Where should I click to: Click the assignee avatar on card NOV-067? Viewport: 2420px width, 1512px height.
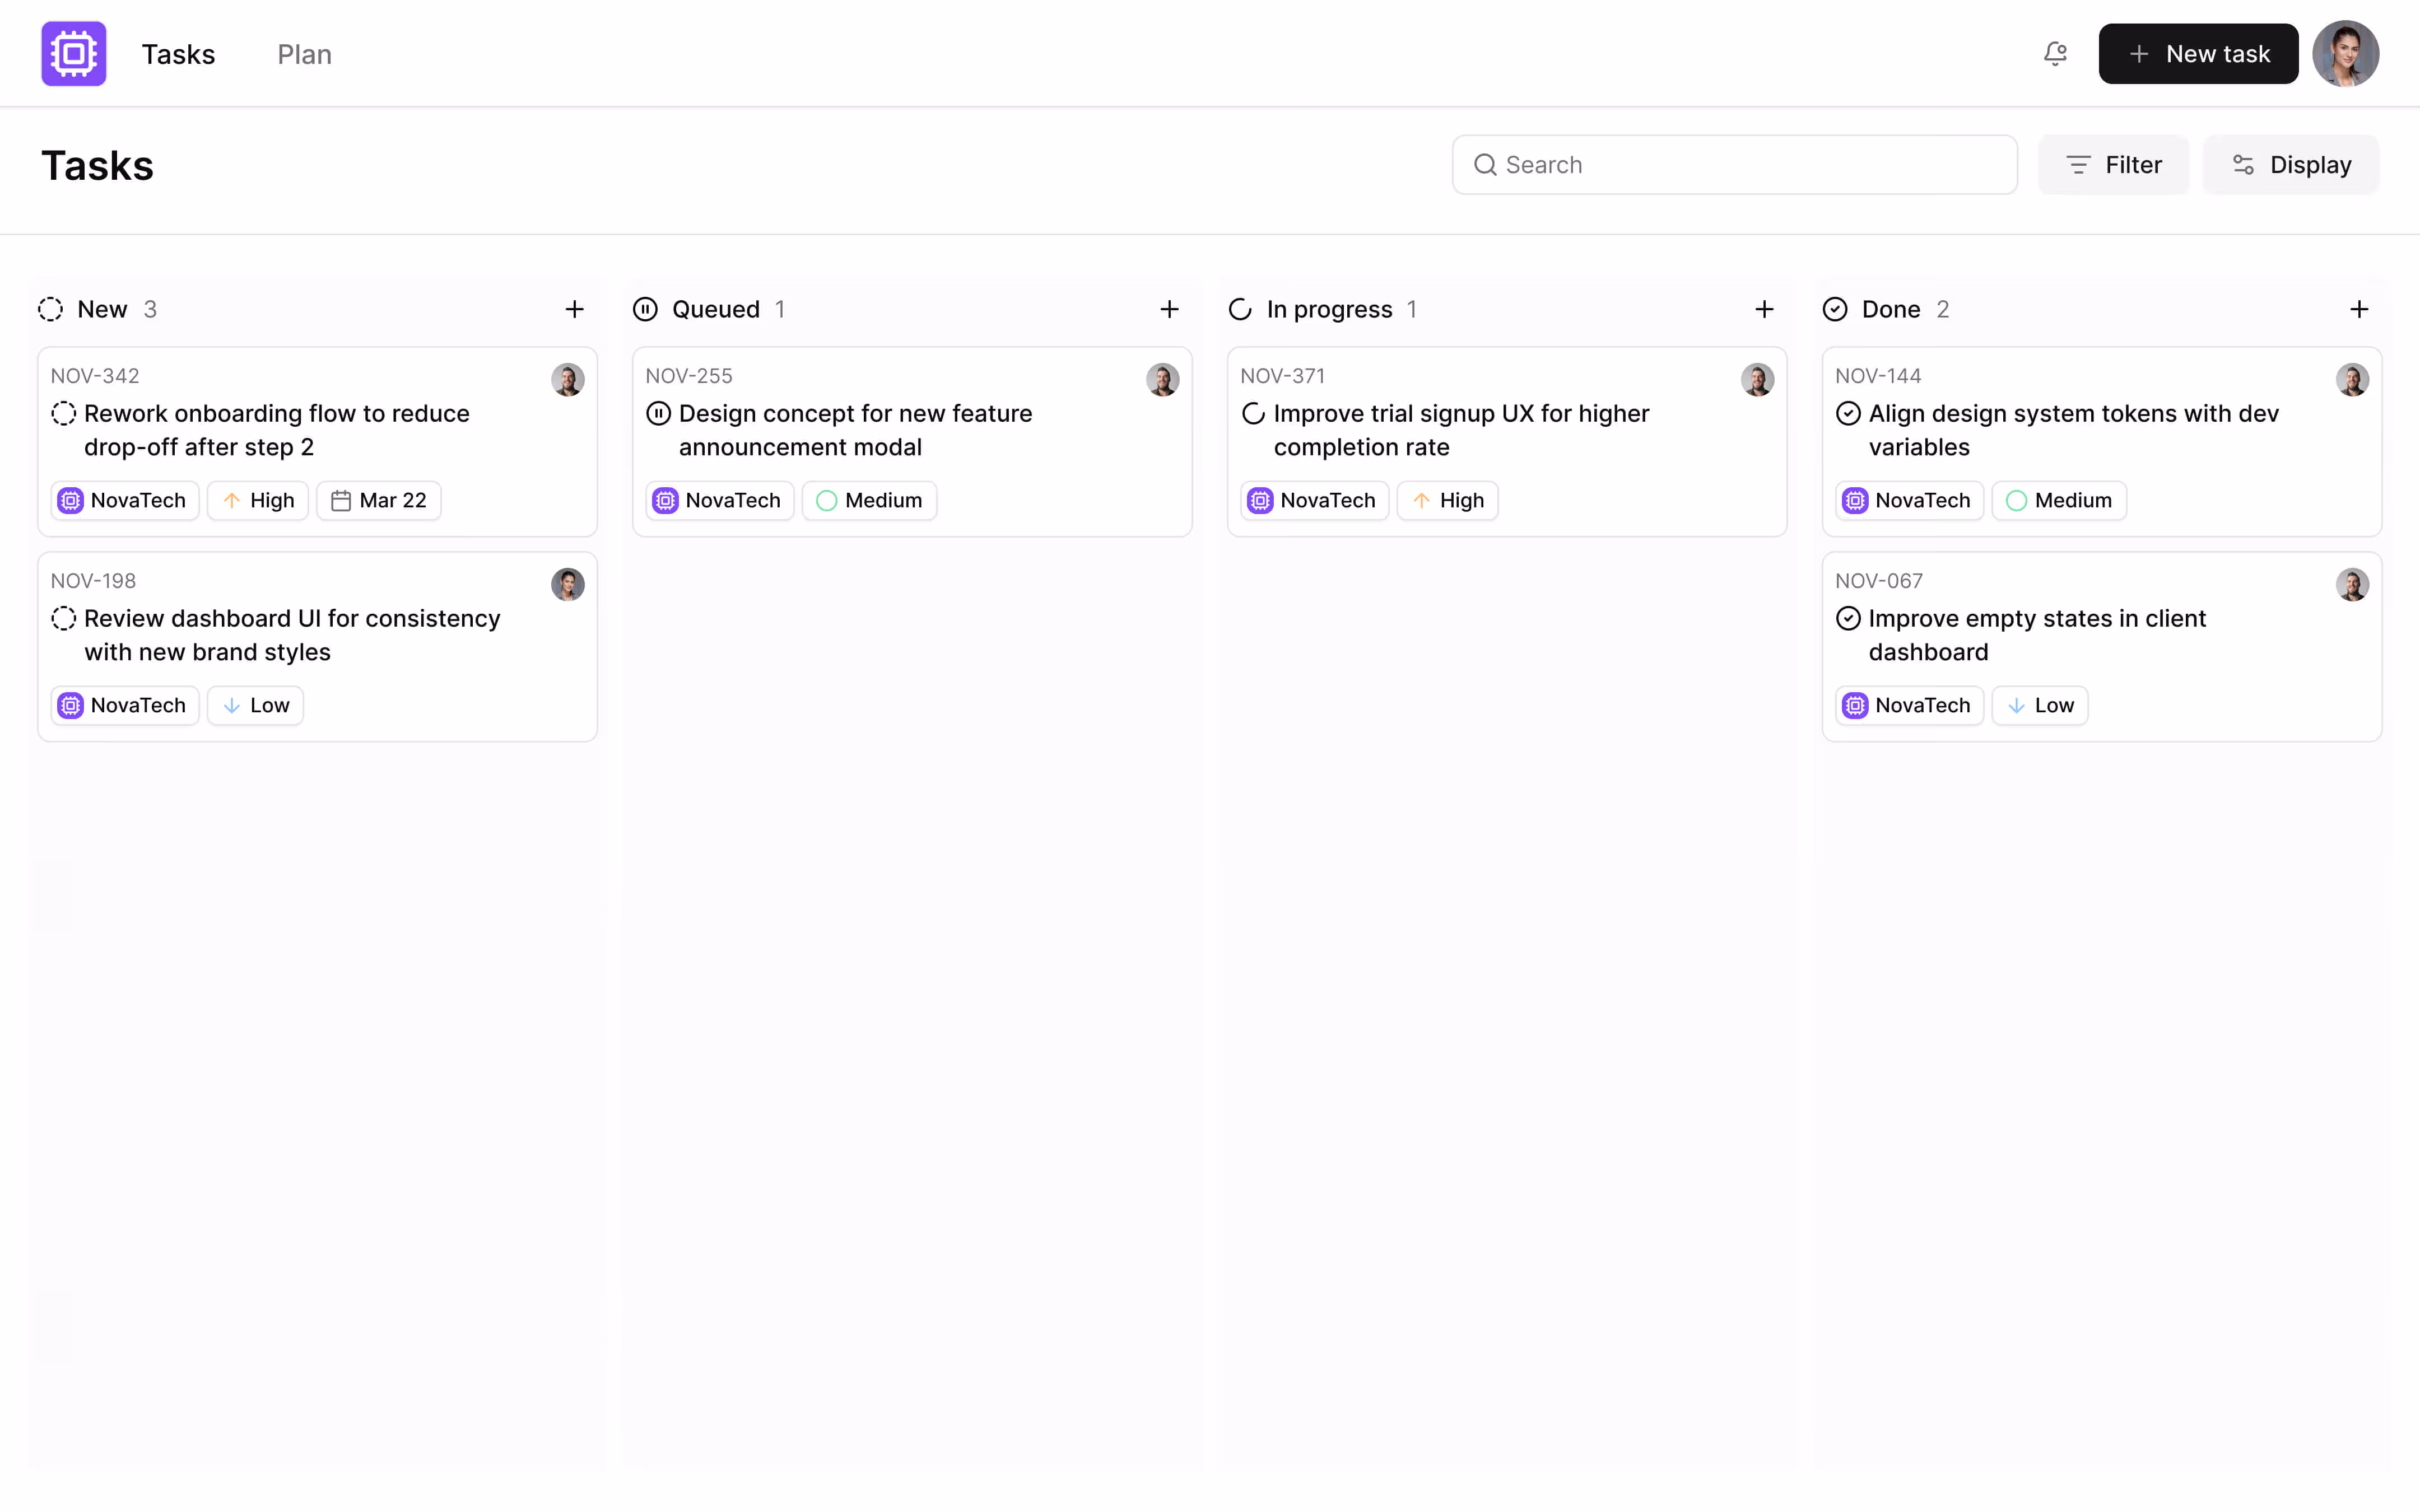2353,584
